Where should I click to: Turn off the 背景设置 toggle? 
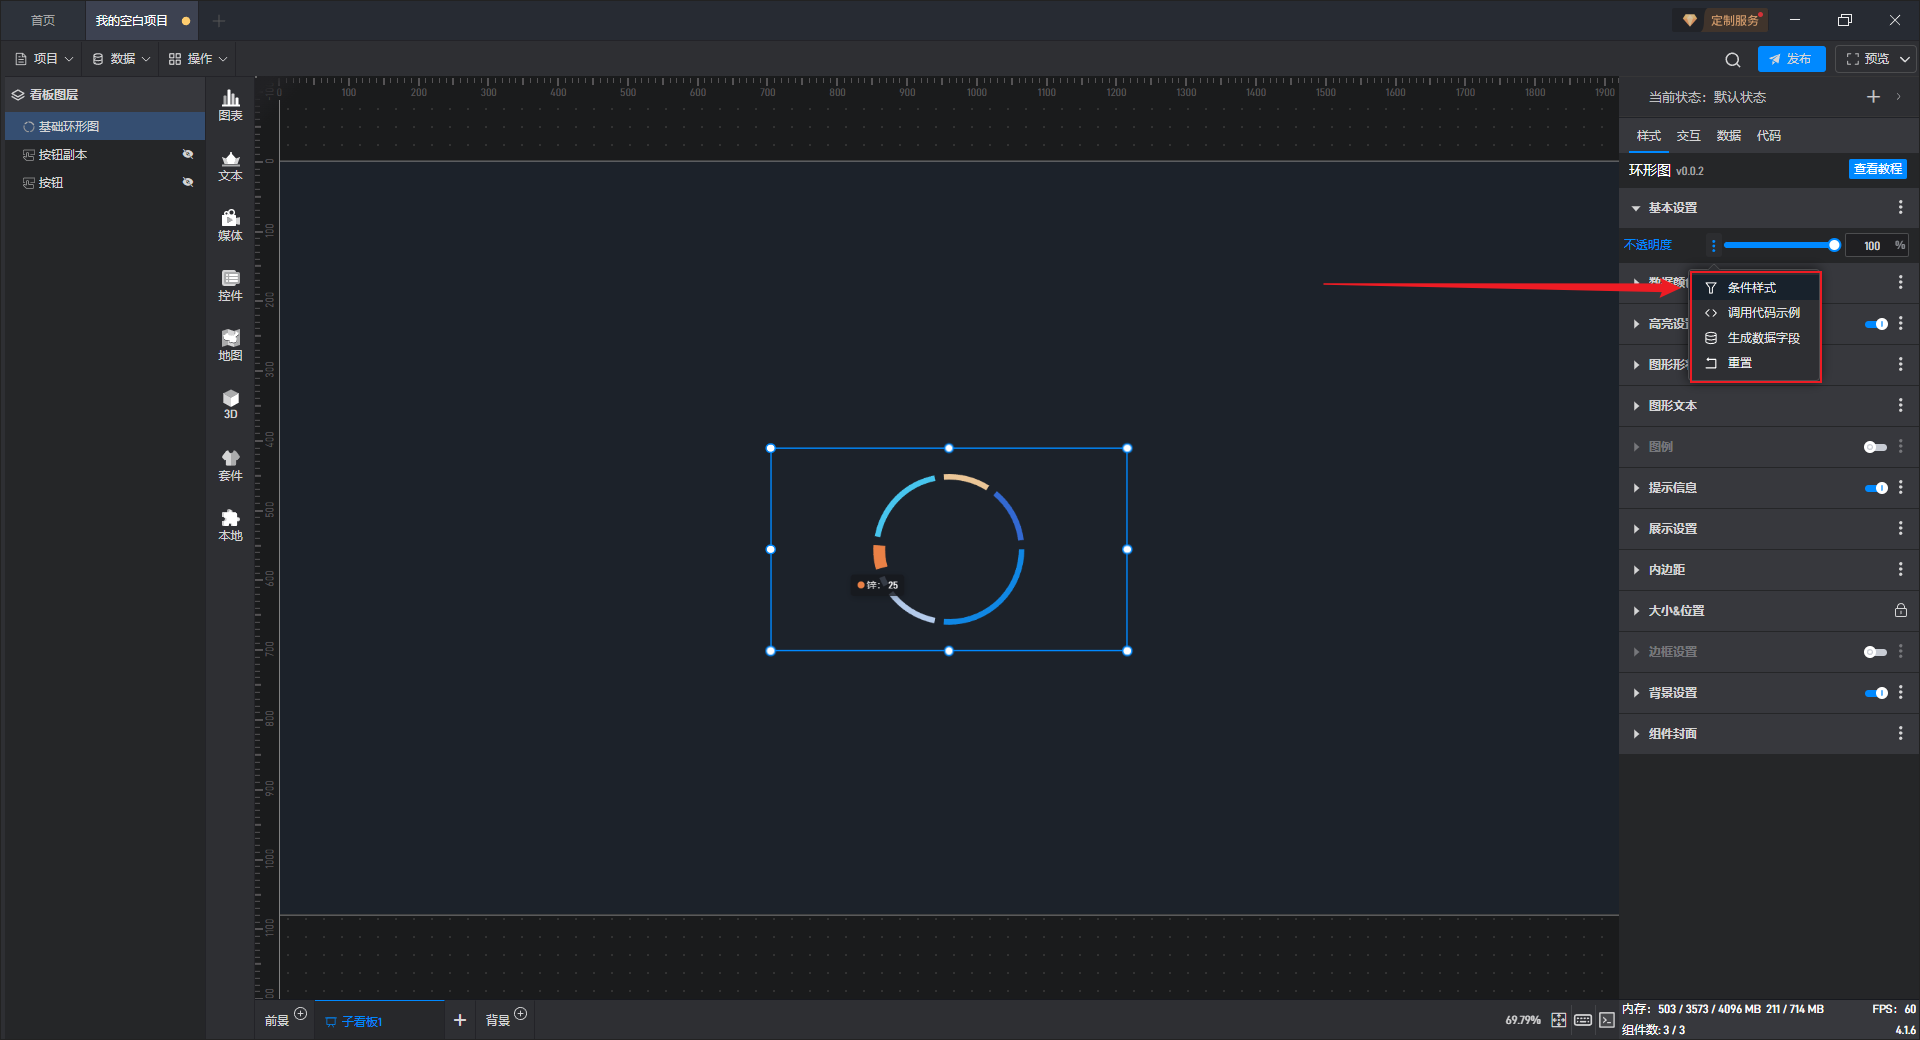pos(1875,693)
